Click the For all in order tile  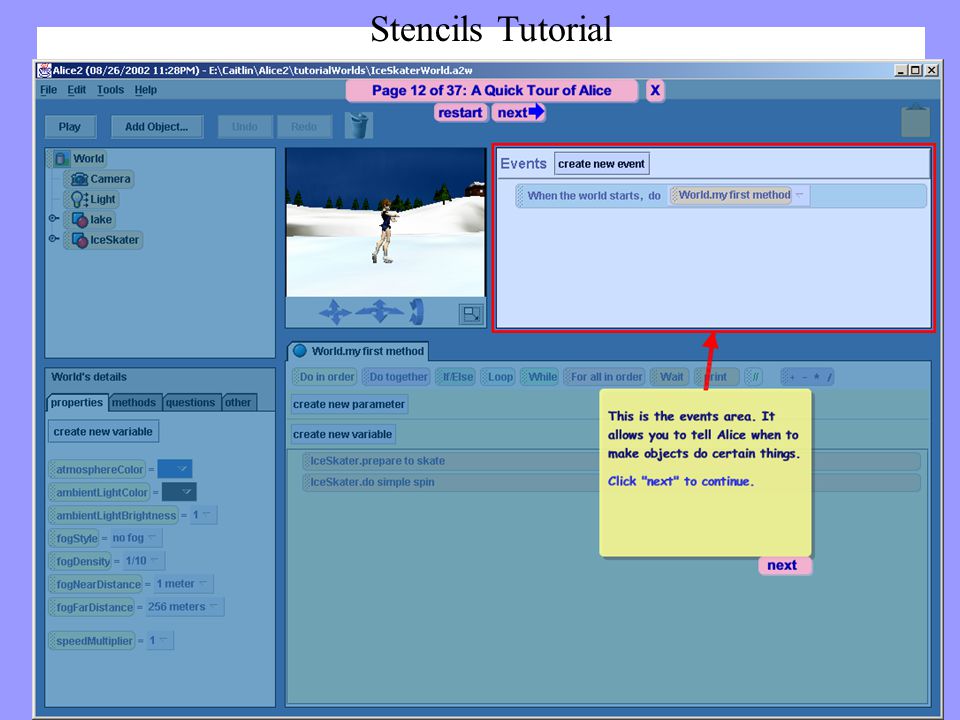(x=604, y=377)
